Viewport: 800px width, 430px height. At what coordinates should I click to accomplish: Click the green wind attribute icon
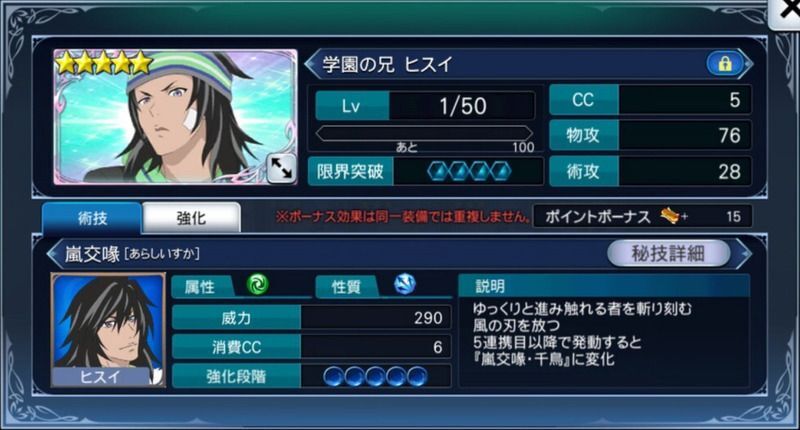click(x=258, y=285)
